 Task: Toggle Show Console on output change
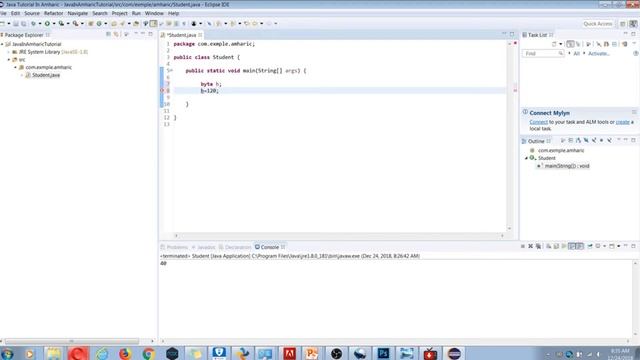pos(572,246)
